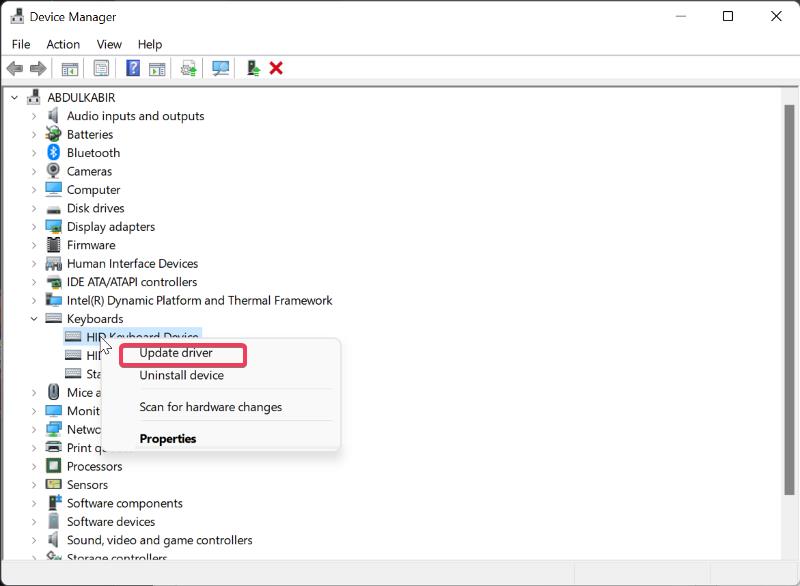Click the Firmware chip icon
The height and width of the screenshot is (586, 800).
click(x=53, y=245)
